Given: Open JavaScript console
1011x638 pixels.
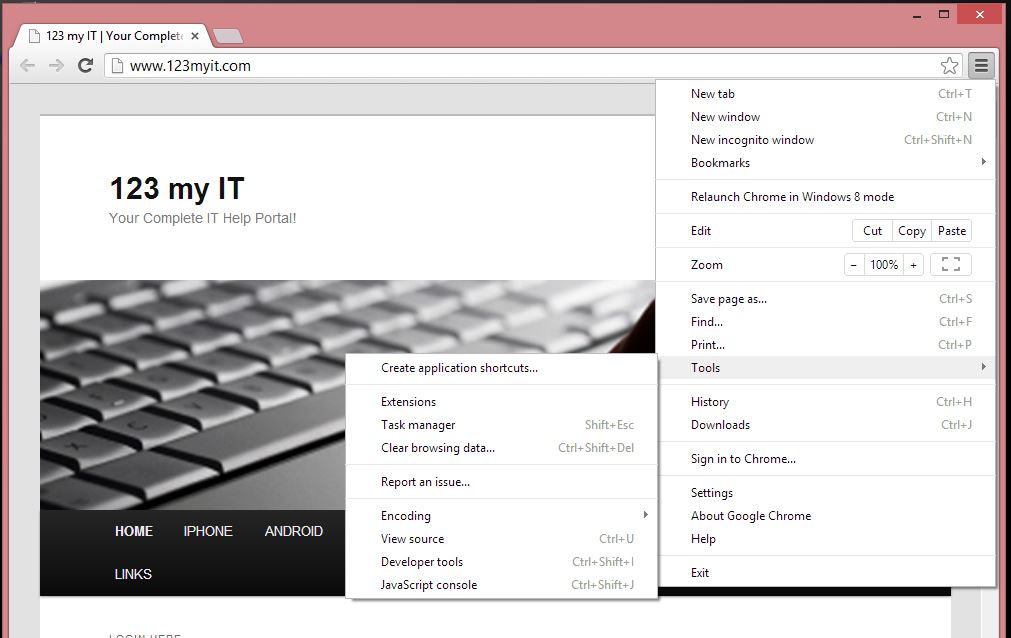Looking at the screenshot, I should 502,585.
